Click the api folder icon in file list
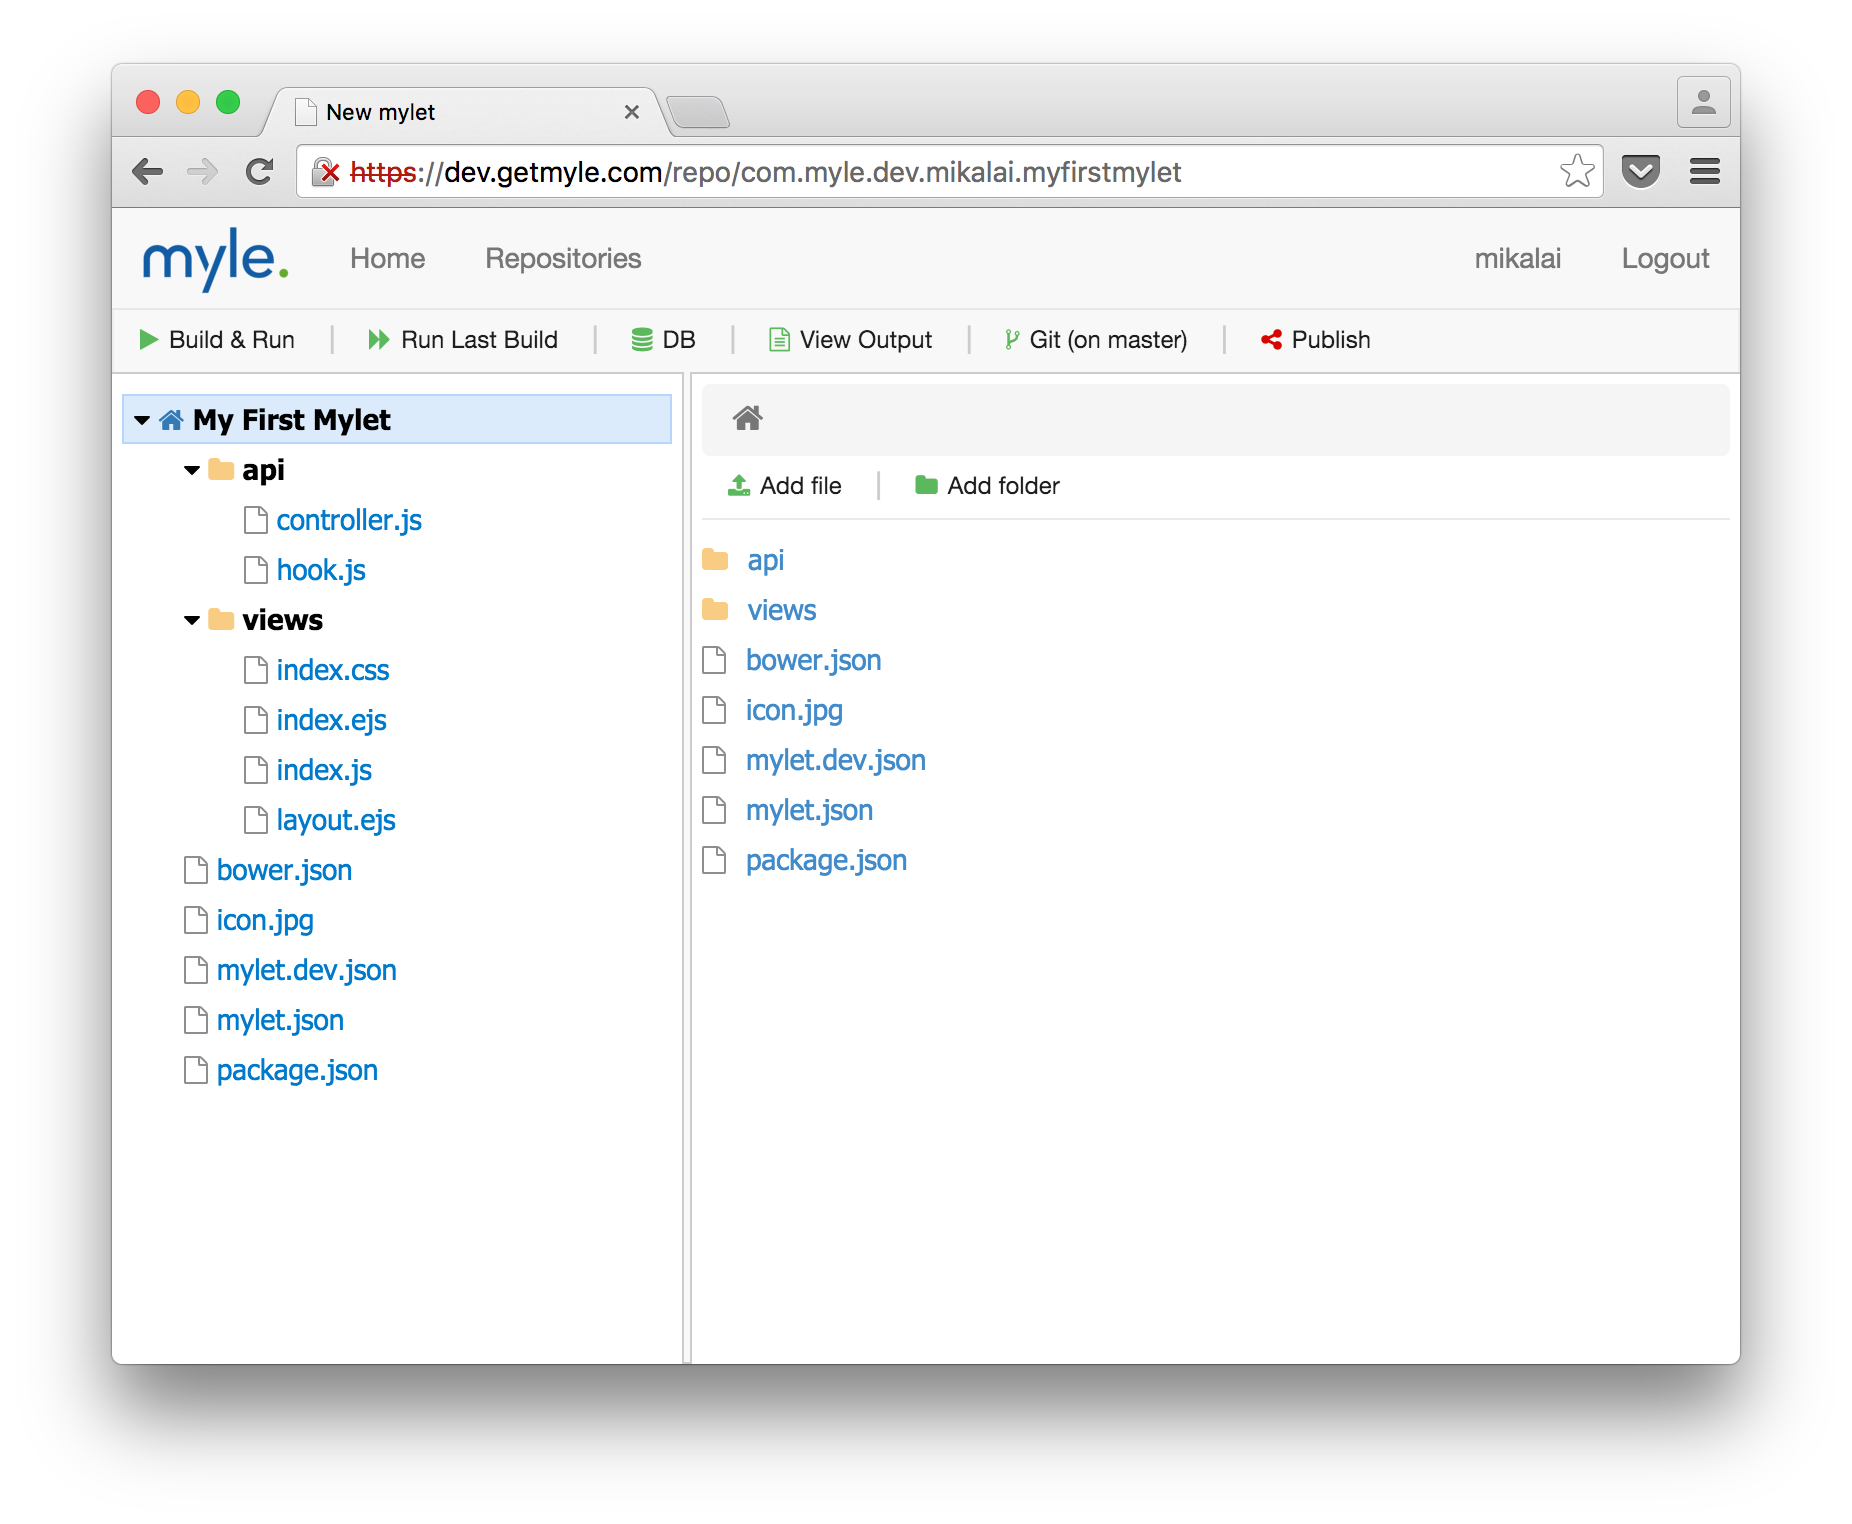This screenshot has height=1524, width=1852. pyautogui.click(x=715, y=559)
